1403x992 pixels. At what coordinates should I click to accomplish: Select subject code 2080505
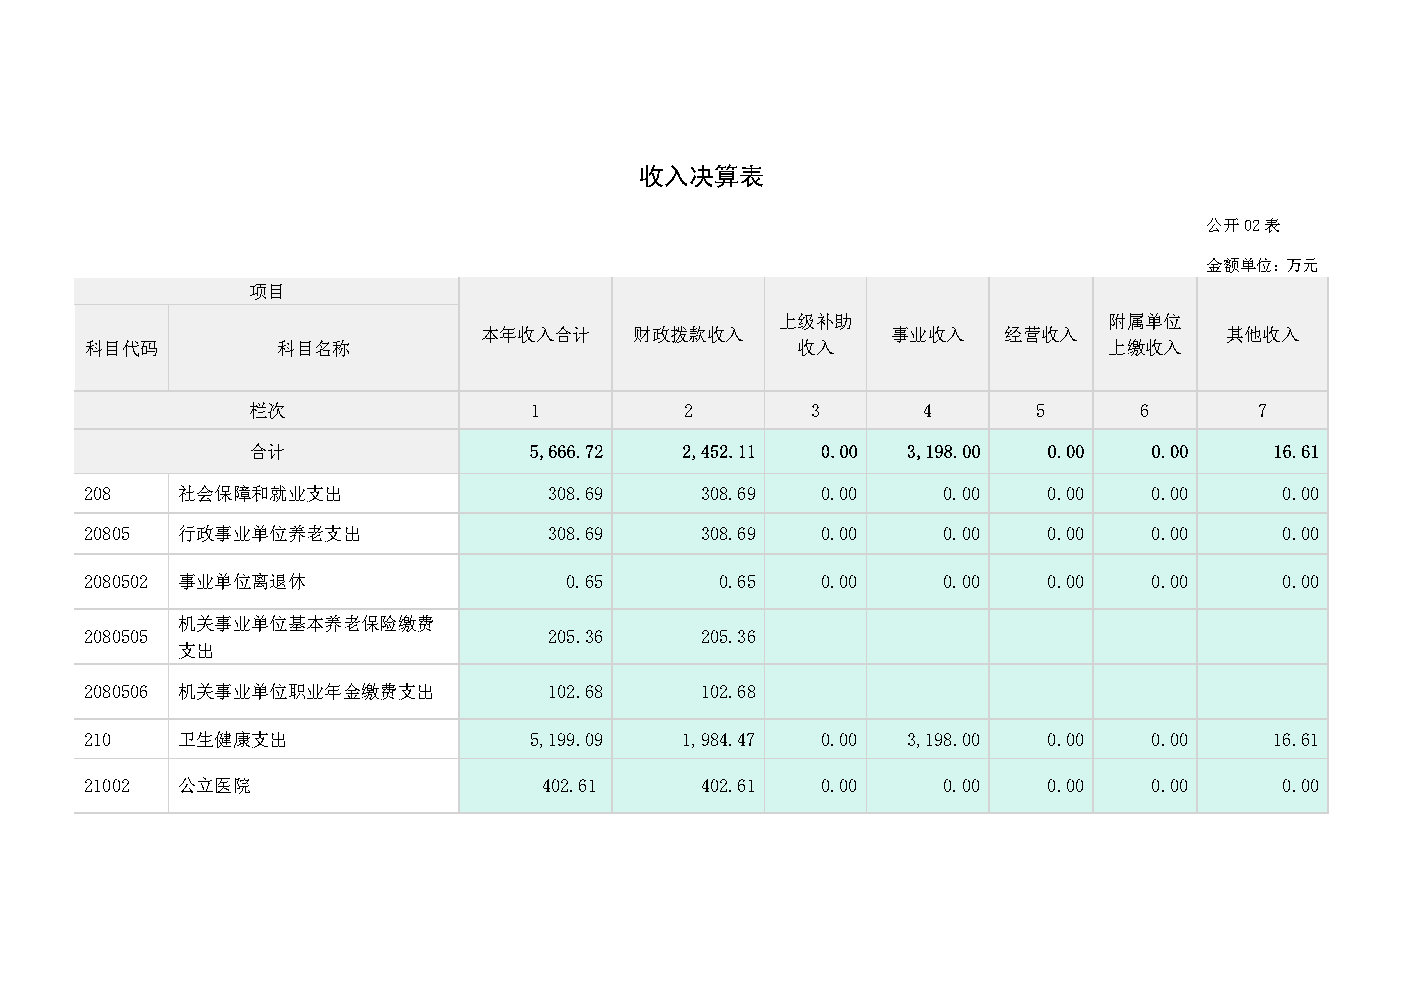[116, 637]
